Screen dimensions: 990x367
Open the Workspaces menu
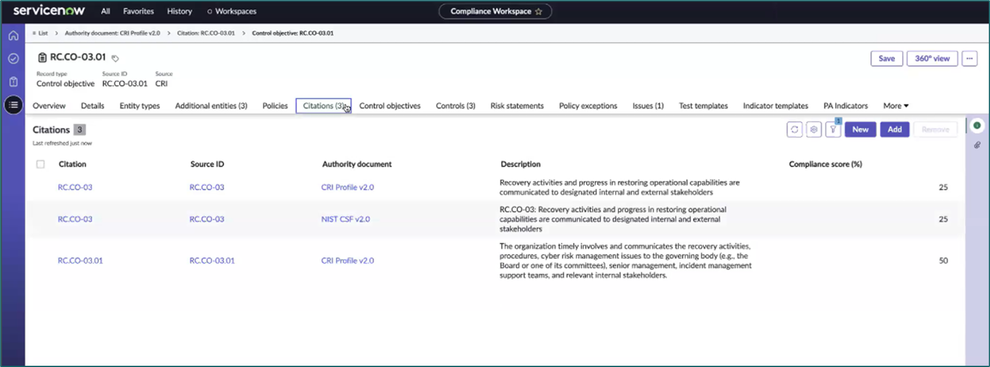pos(232,11)
